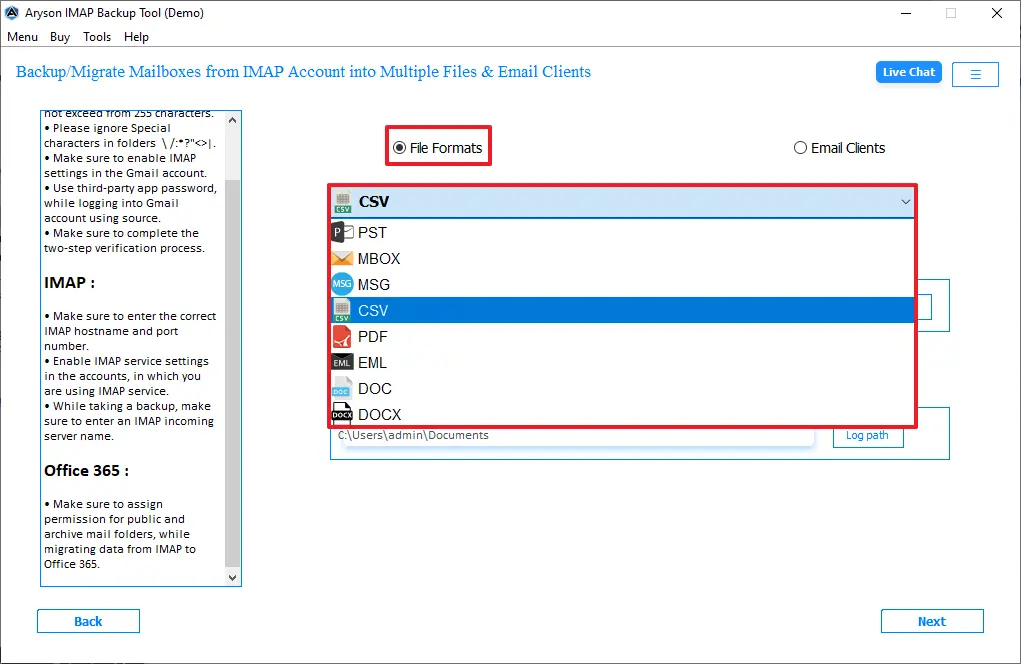Screen dimensions: 1021x664
Task: Start a Live Chat session
Action: pyautogui.click(x=908, y=72)
